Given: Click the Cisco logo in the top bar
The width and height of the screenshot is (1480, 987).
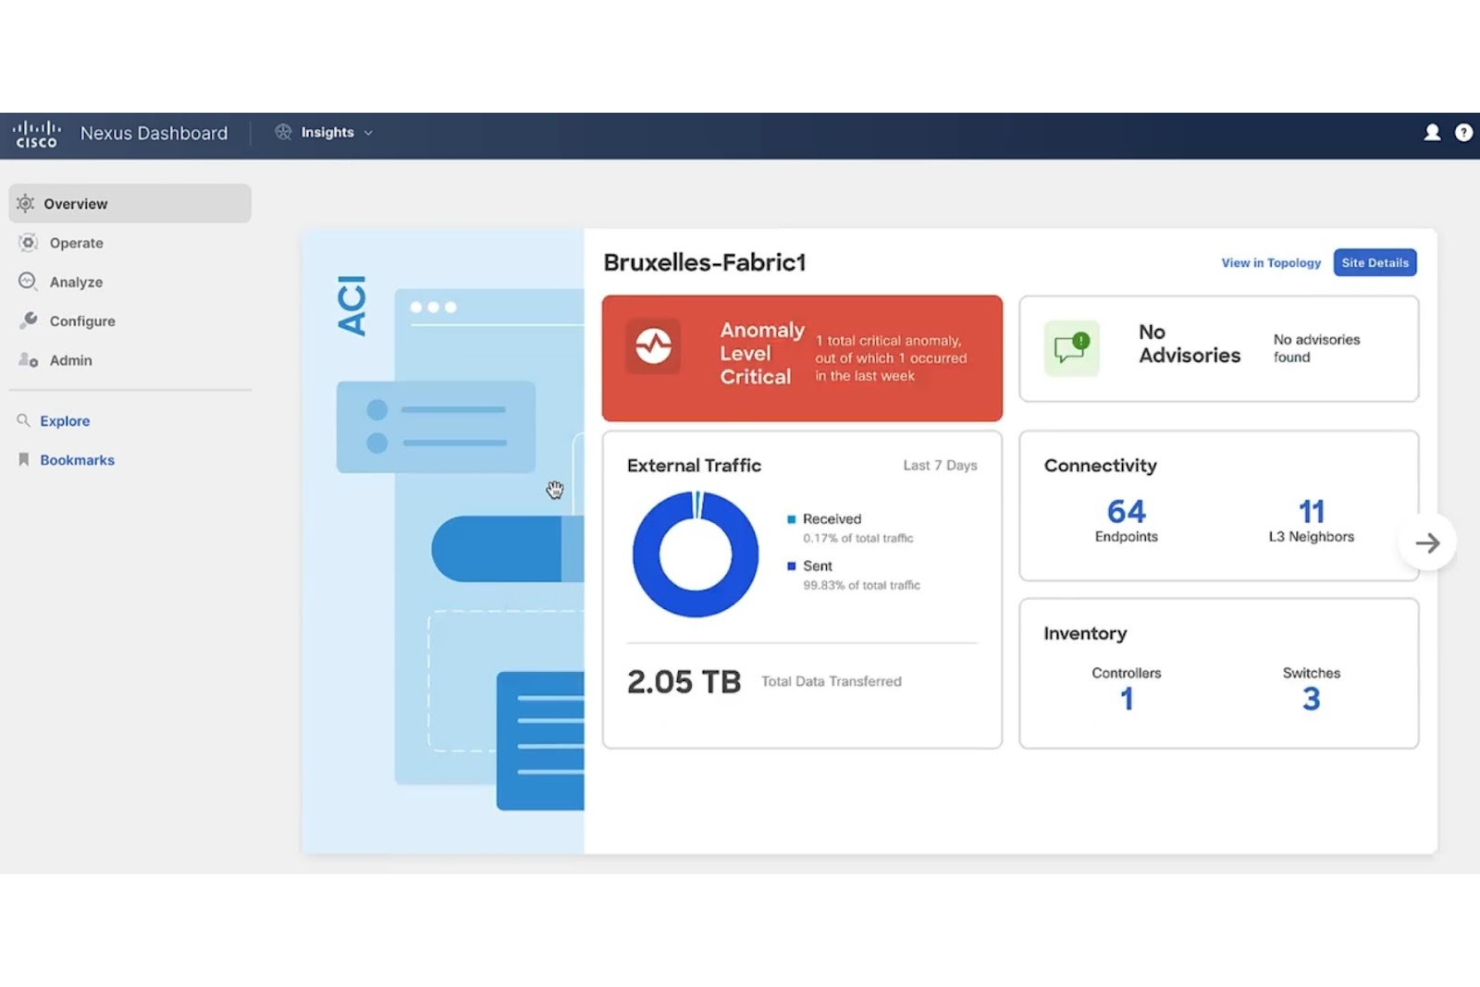Looking at the screenshot, I should coord(35,133).
